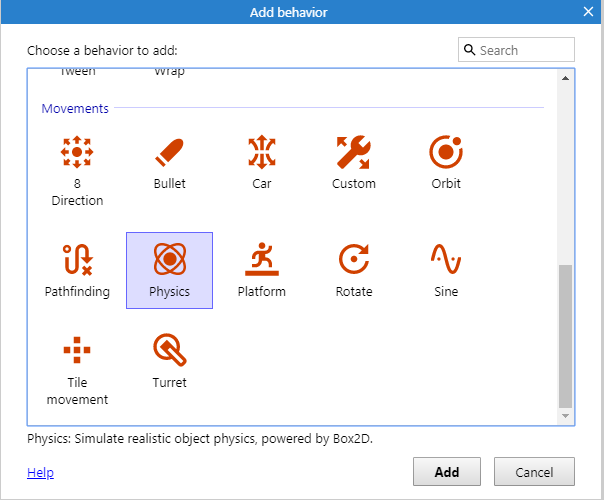This screenshot has width=604, height=500.
Task: Pick the Turret behavior icon
Action: (x=169, y=352)
